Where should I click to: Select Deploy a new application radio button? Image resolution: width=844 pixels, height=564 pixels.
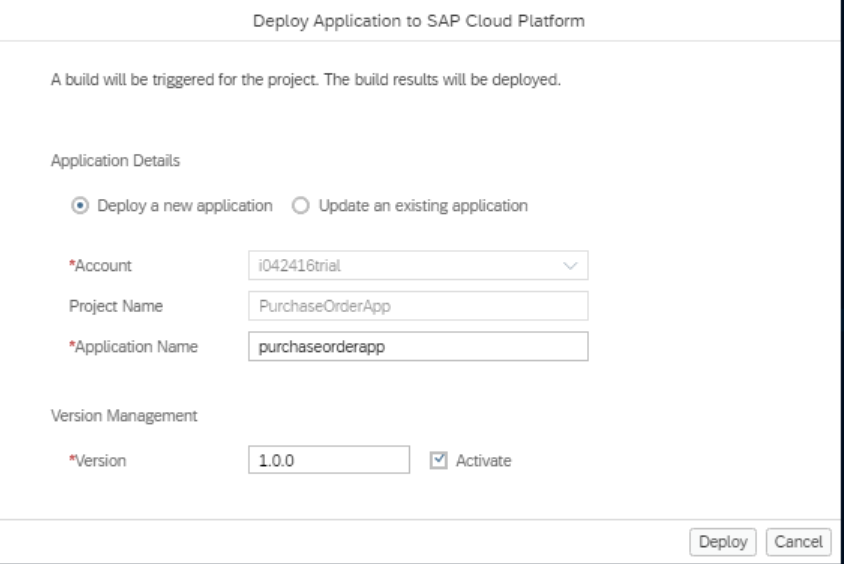pos(80,206)
